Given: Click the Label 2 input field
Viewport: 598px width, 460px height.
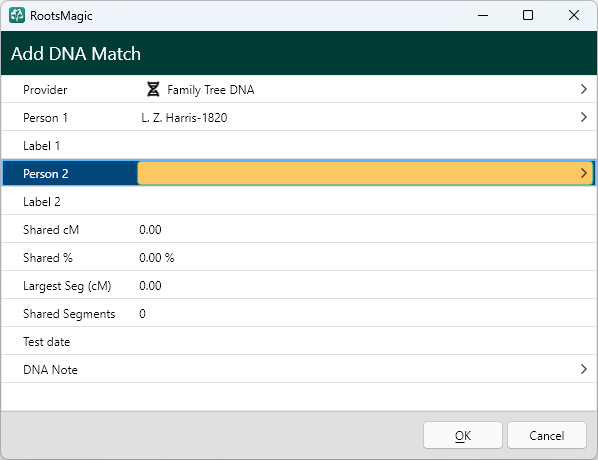Looking at the screenshot, I should click(365, 201).
